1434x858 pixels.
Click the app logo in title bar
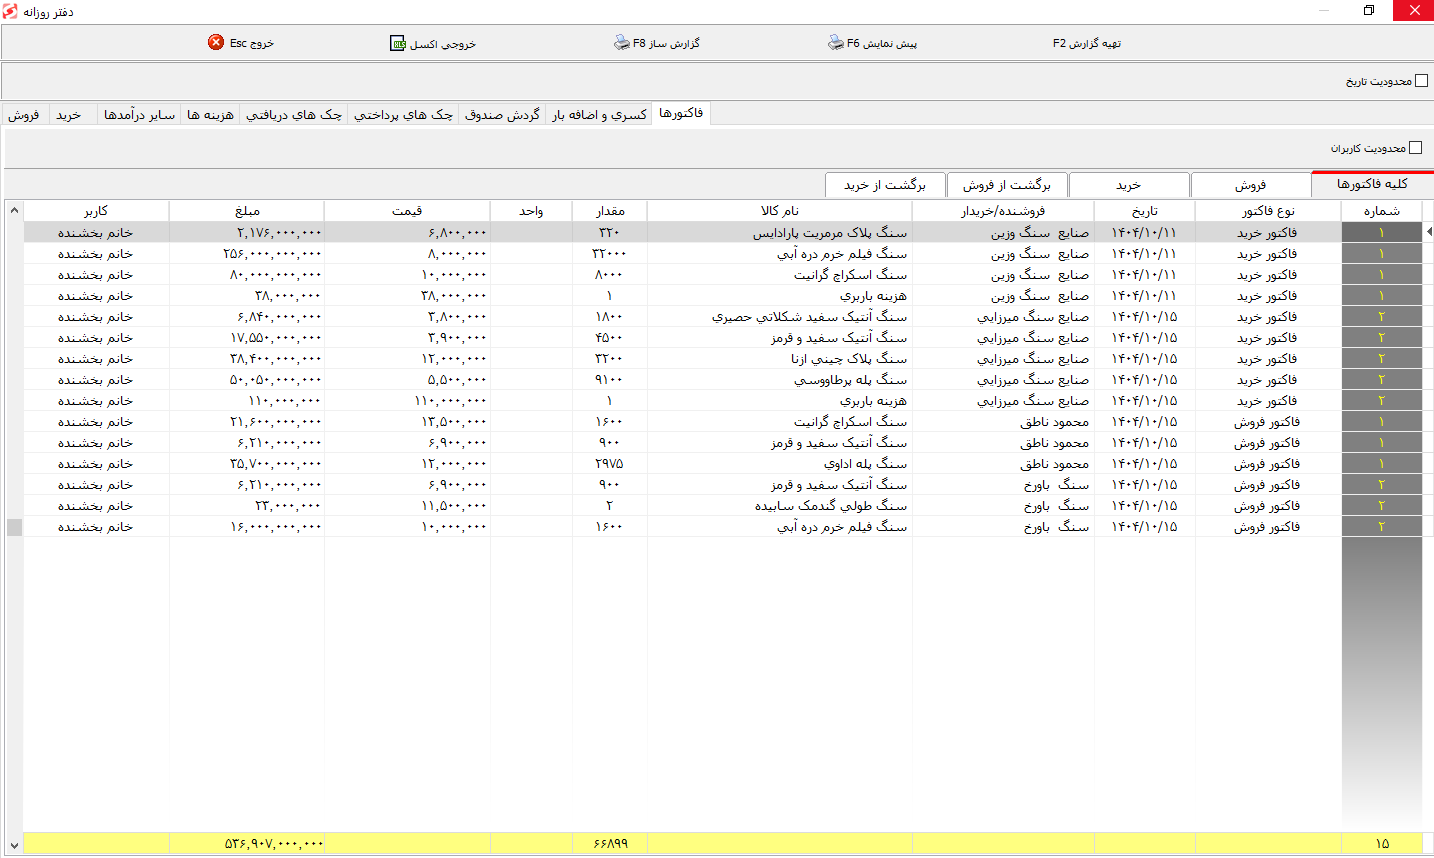10,10
